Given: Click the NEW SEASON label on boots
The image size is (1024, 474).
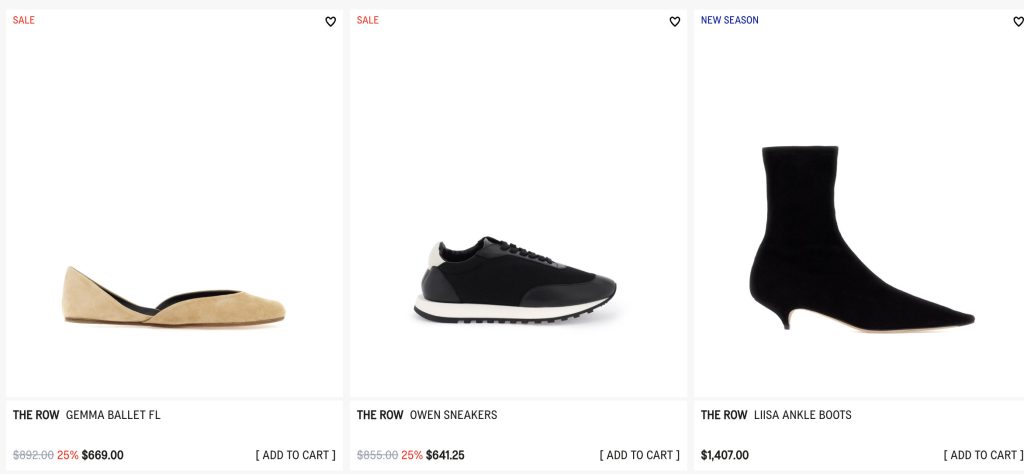Looking at the screenshot, I should point(730,20).
